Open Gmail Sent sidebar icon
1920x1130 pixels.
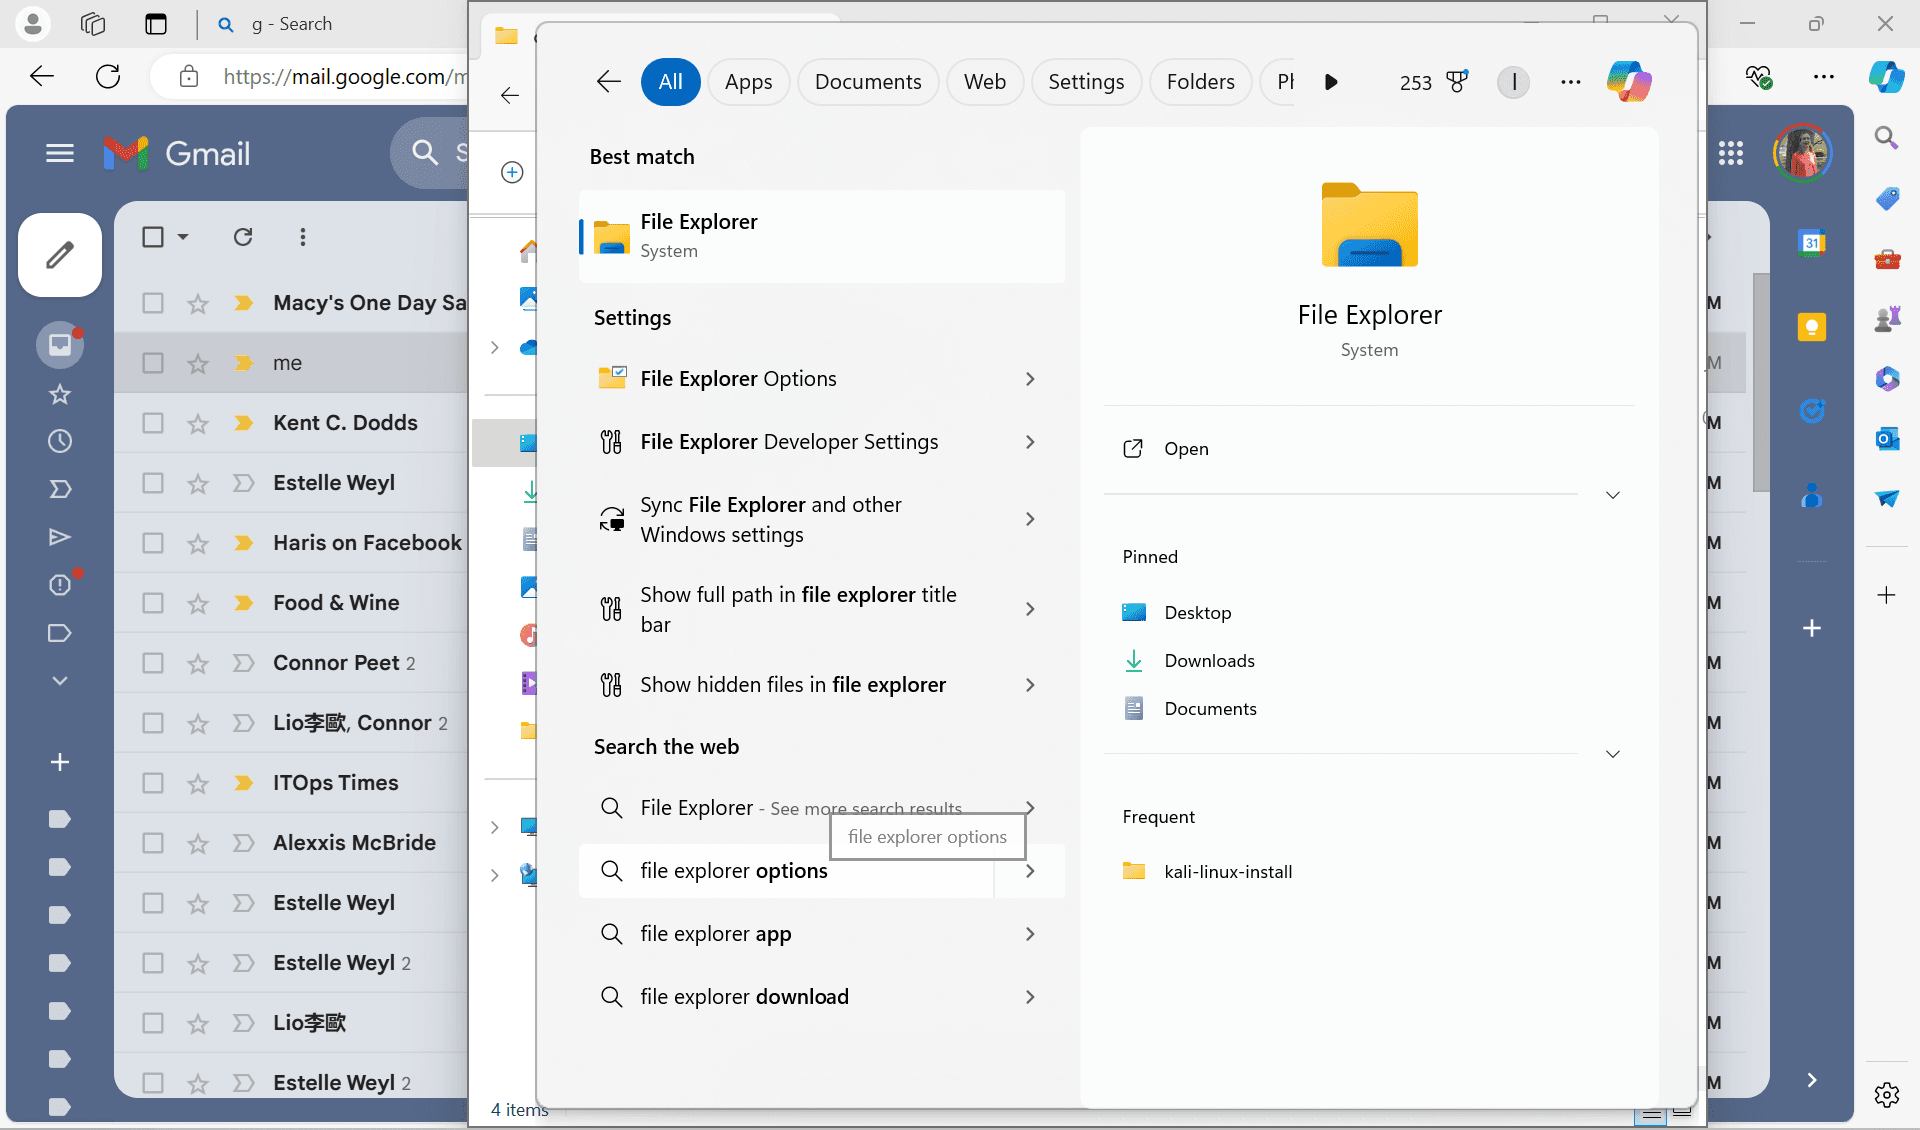pos(60,537)
